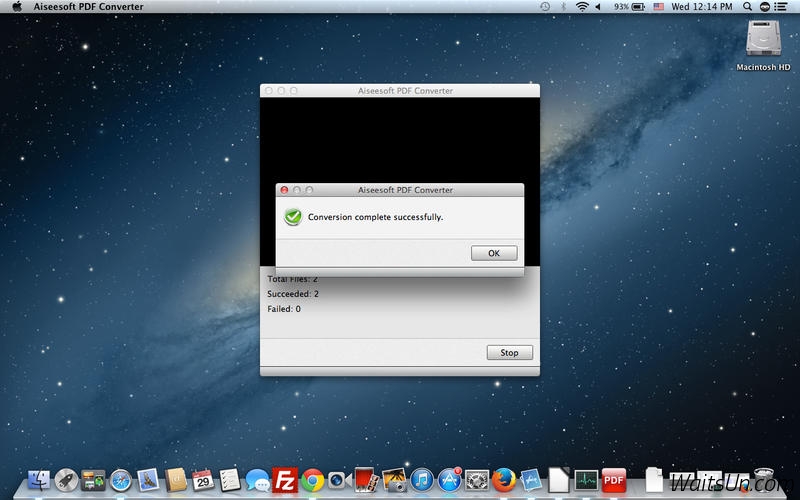The height and width of the screenshot is (500, 800).
Task: Open Mission Control in the dock
Action: click(93, 481)
